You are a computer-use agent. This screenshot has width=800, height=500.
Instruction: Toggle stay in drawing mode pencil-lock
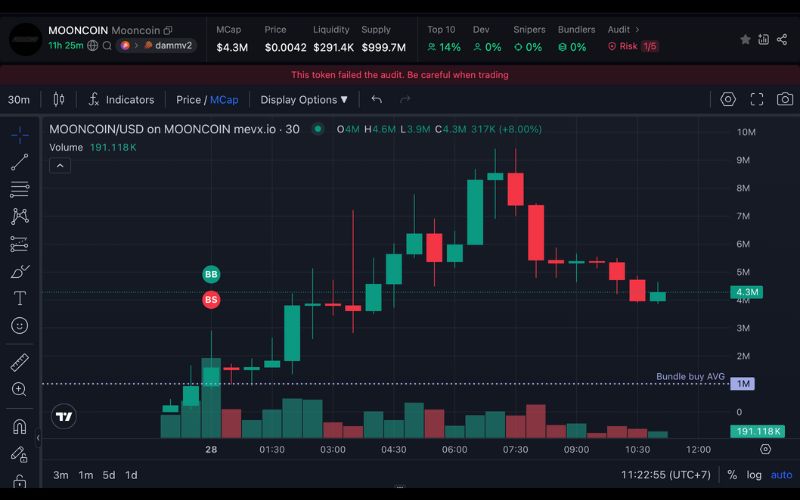point(19,454)
